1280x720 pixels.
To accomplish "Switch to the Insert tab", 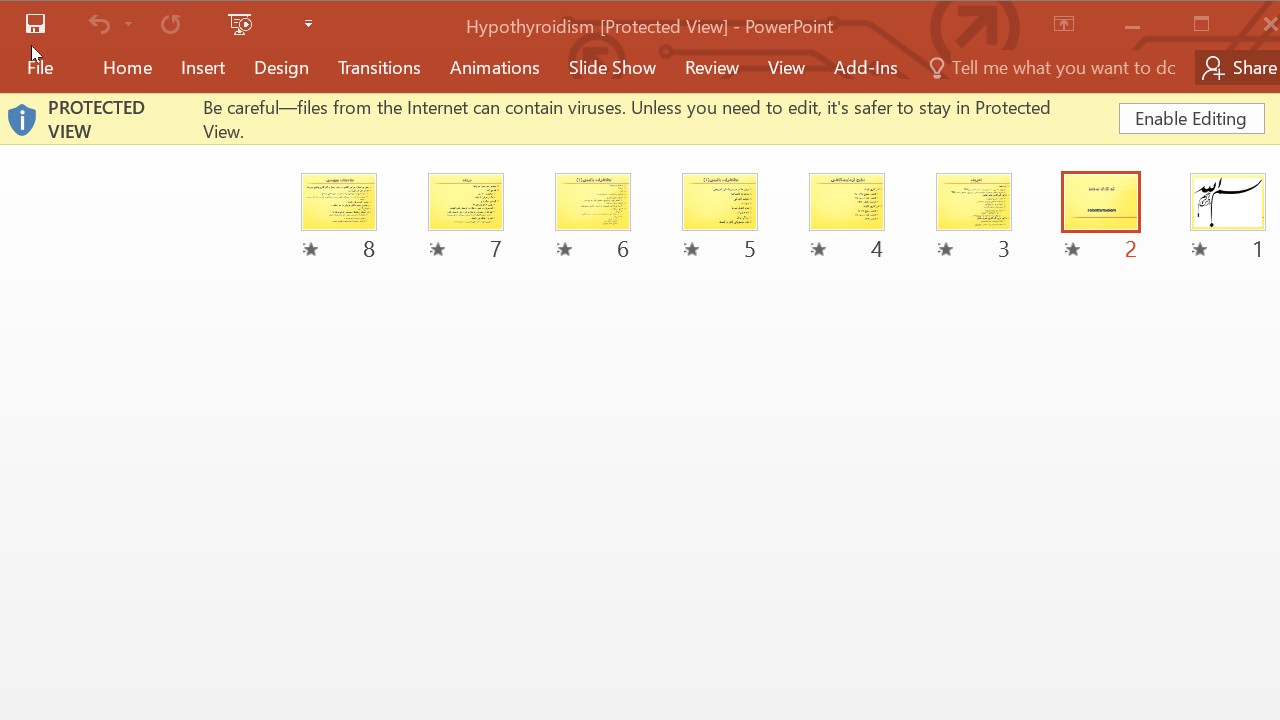I will pos(203,68).
